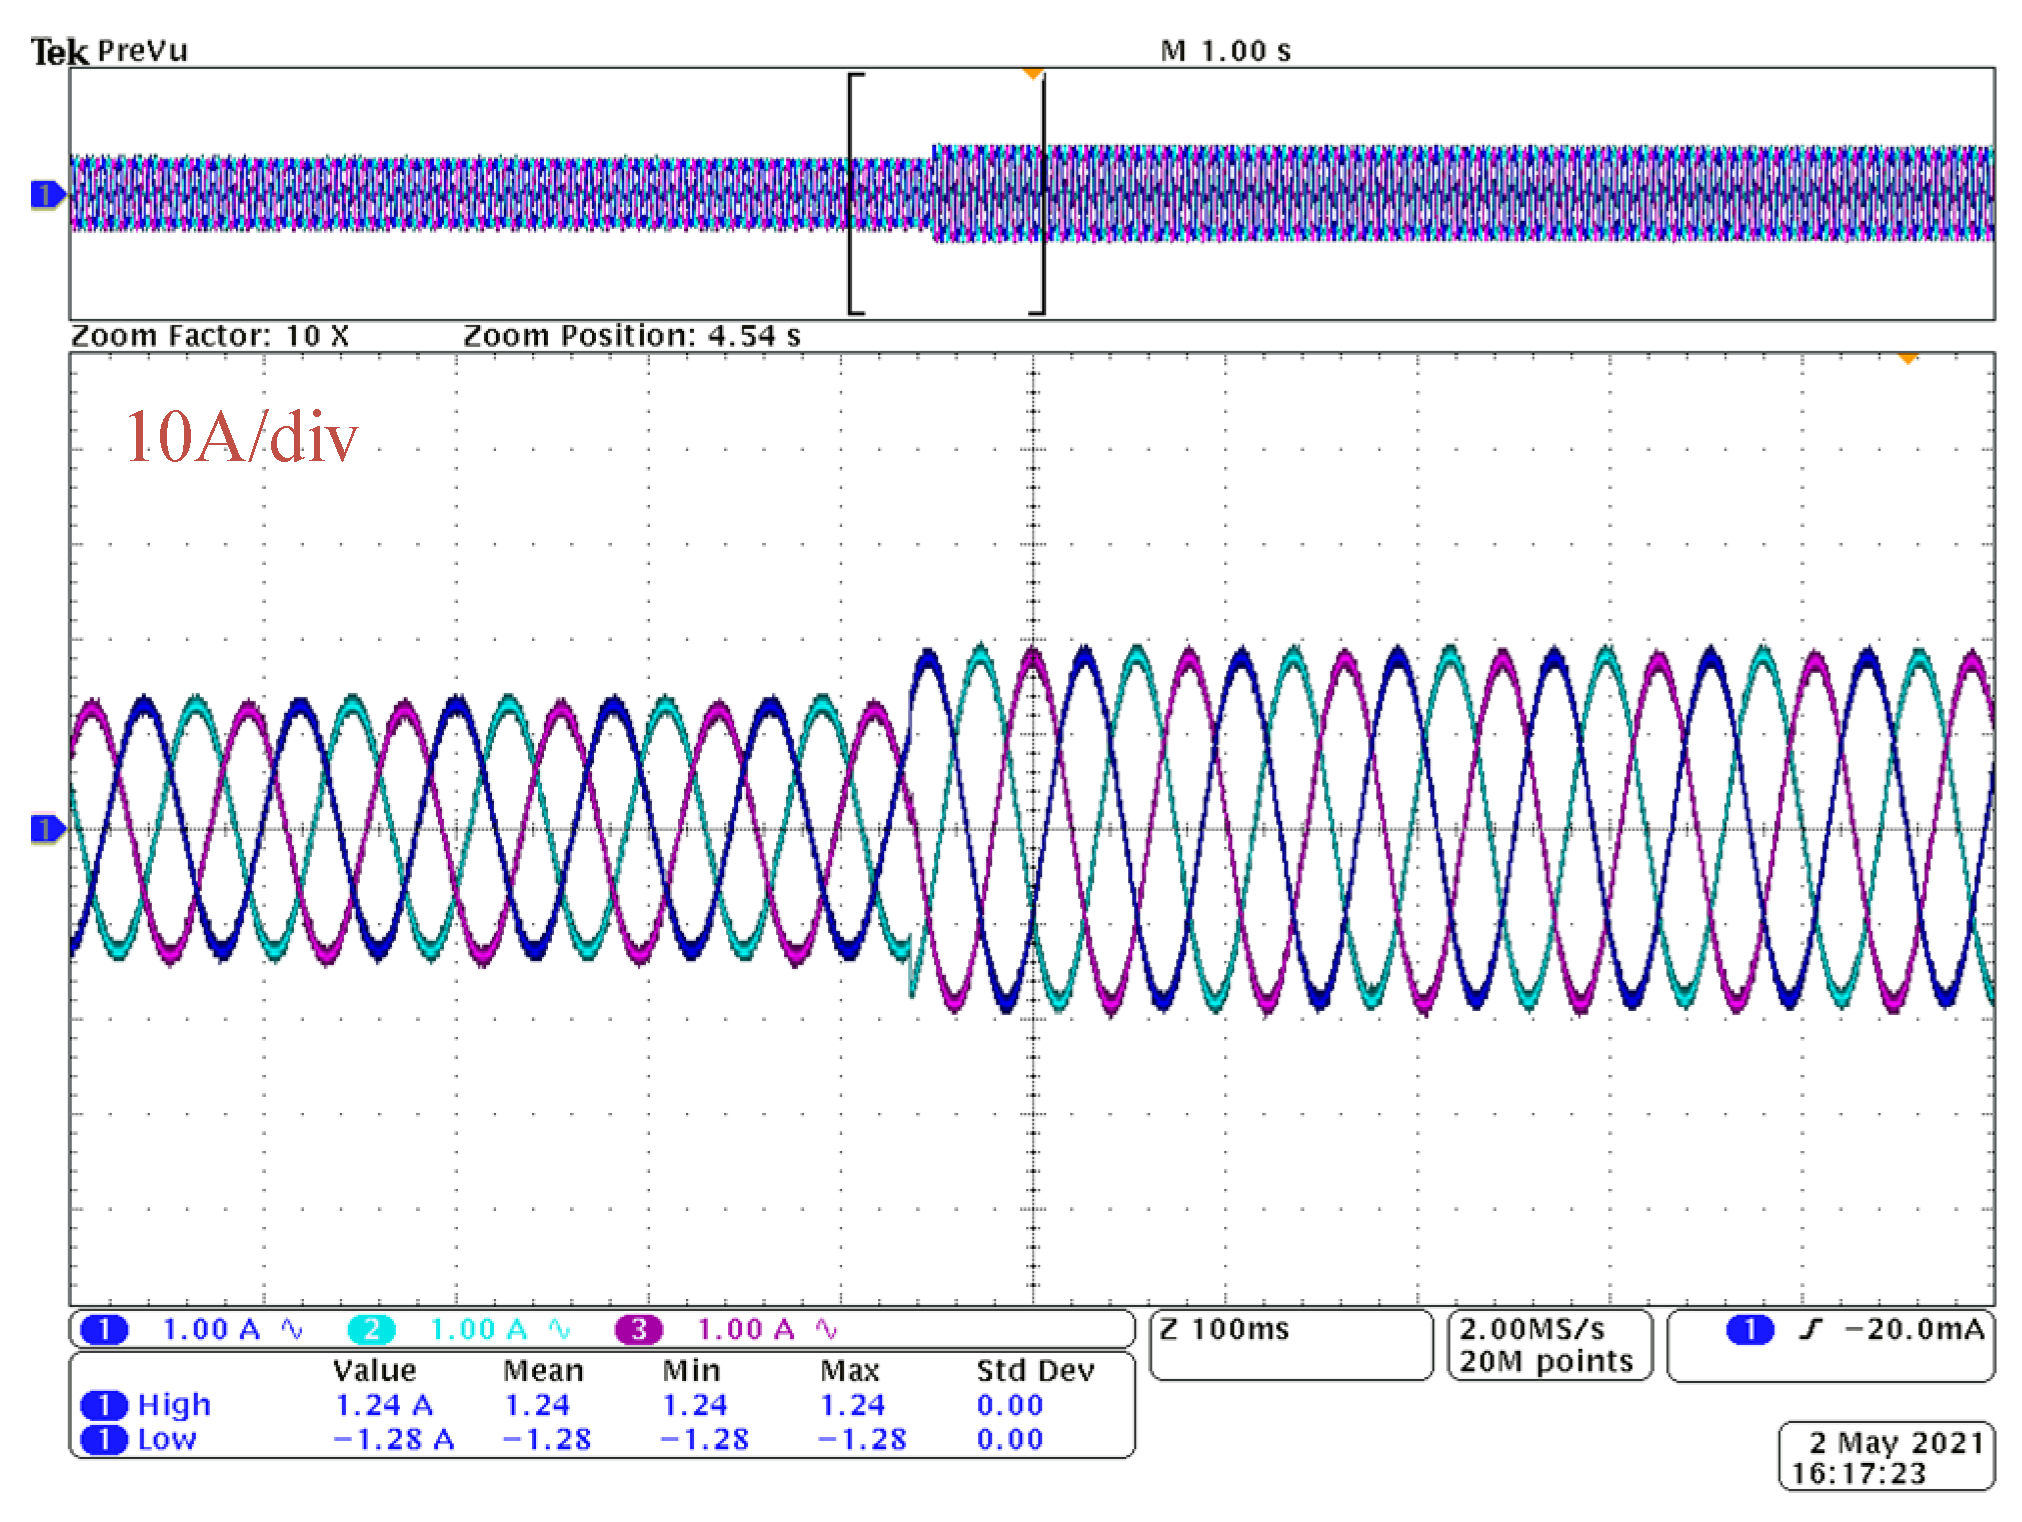This screenshot has height=1522, width=2022.
Task: Click the left zoom bracket in overview
Action: (855, 194)
